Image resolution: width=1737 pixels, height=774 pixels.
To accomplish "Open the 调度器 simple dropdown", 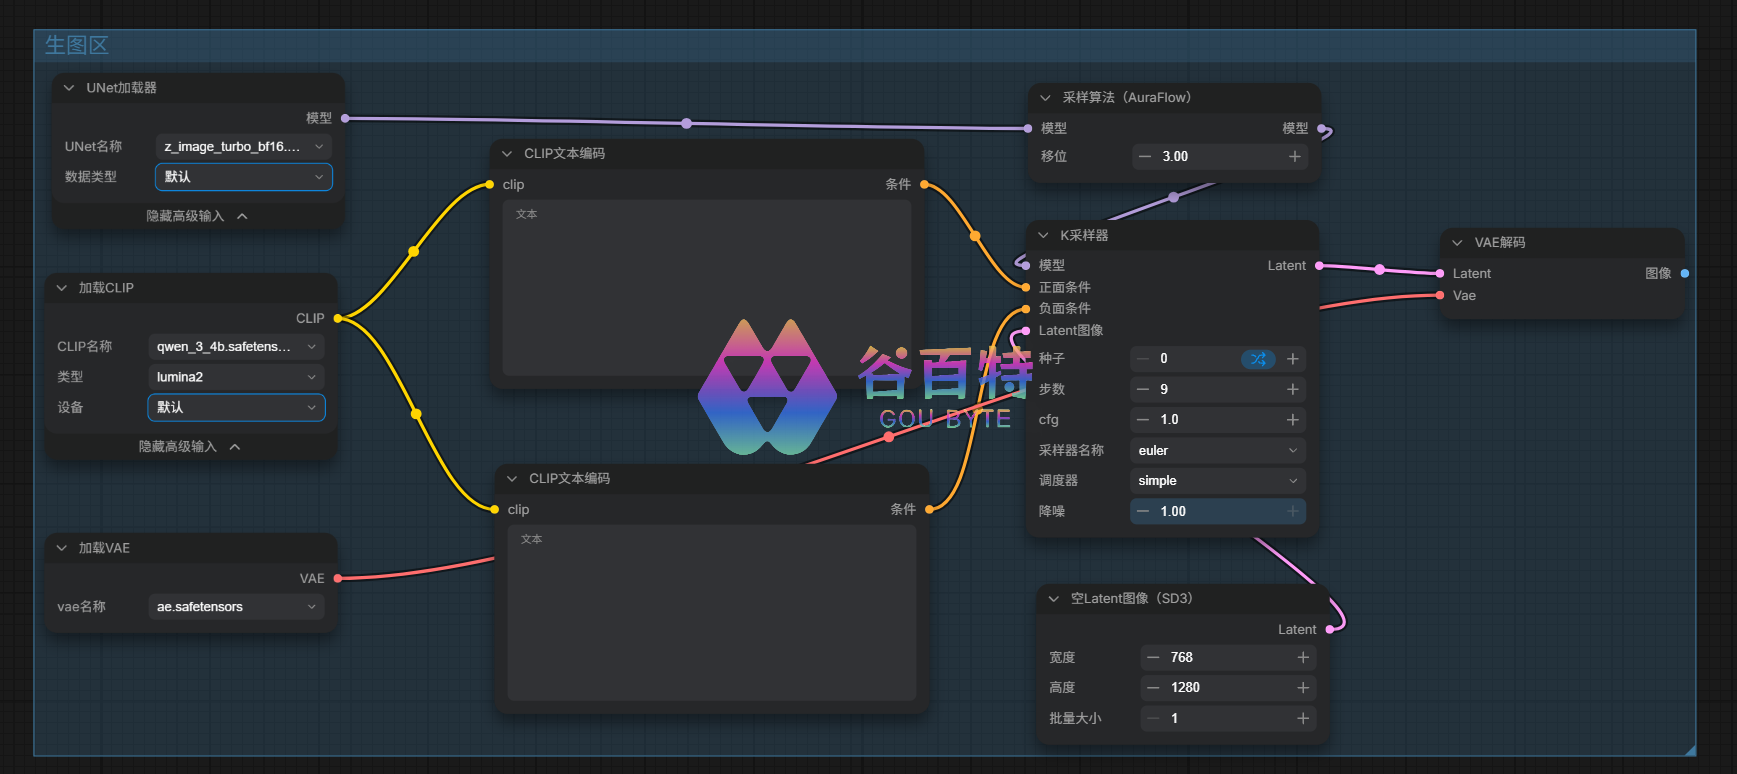I will [x=1218, y=481].
